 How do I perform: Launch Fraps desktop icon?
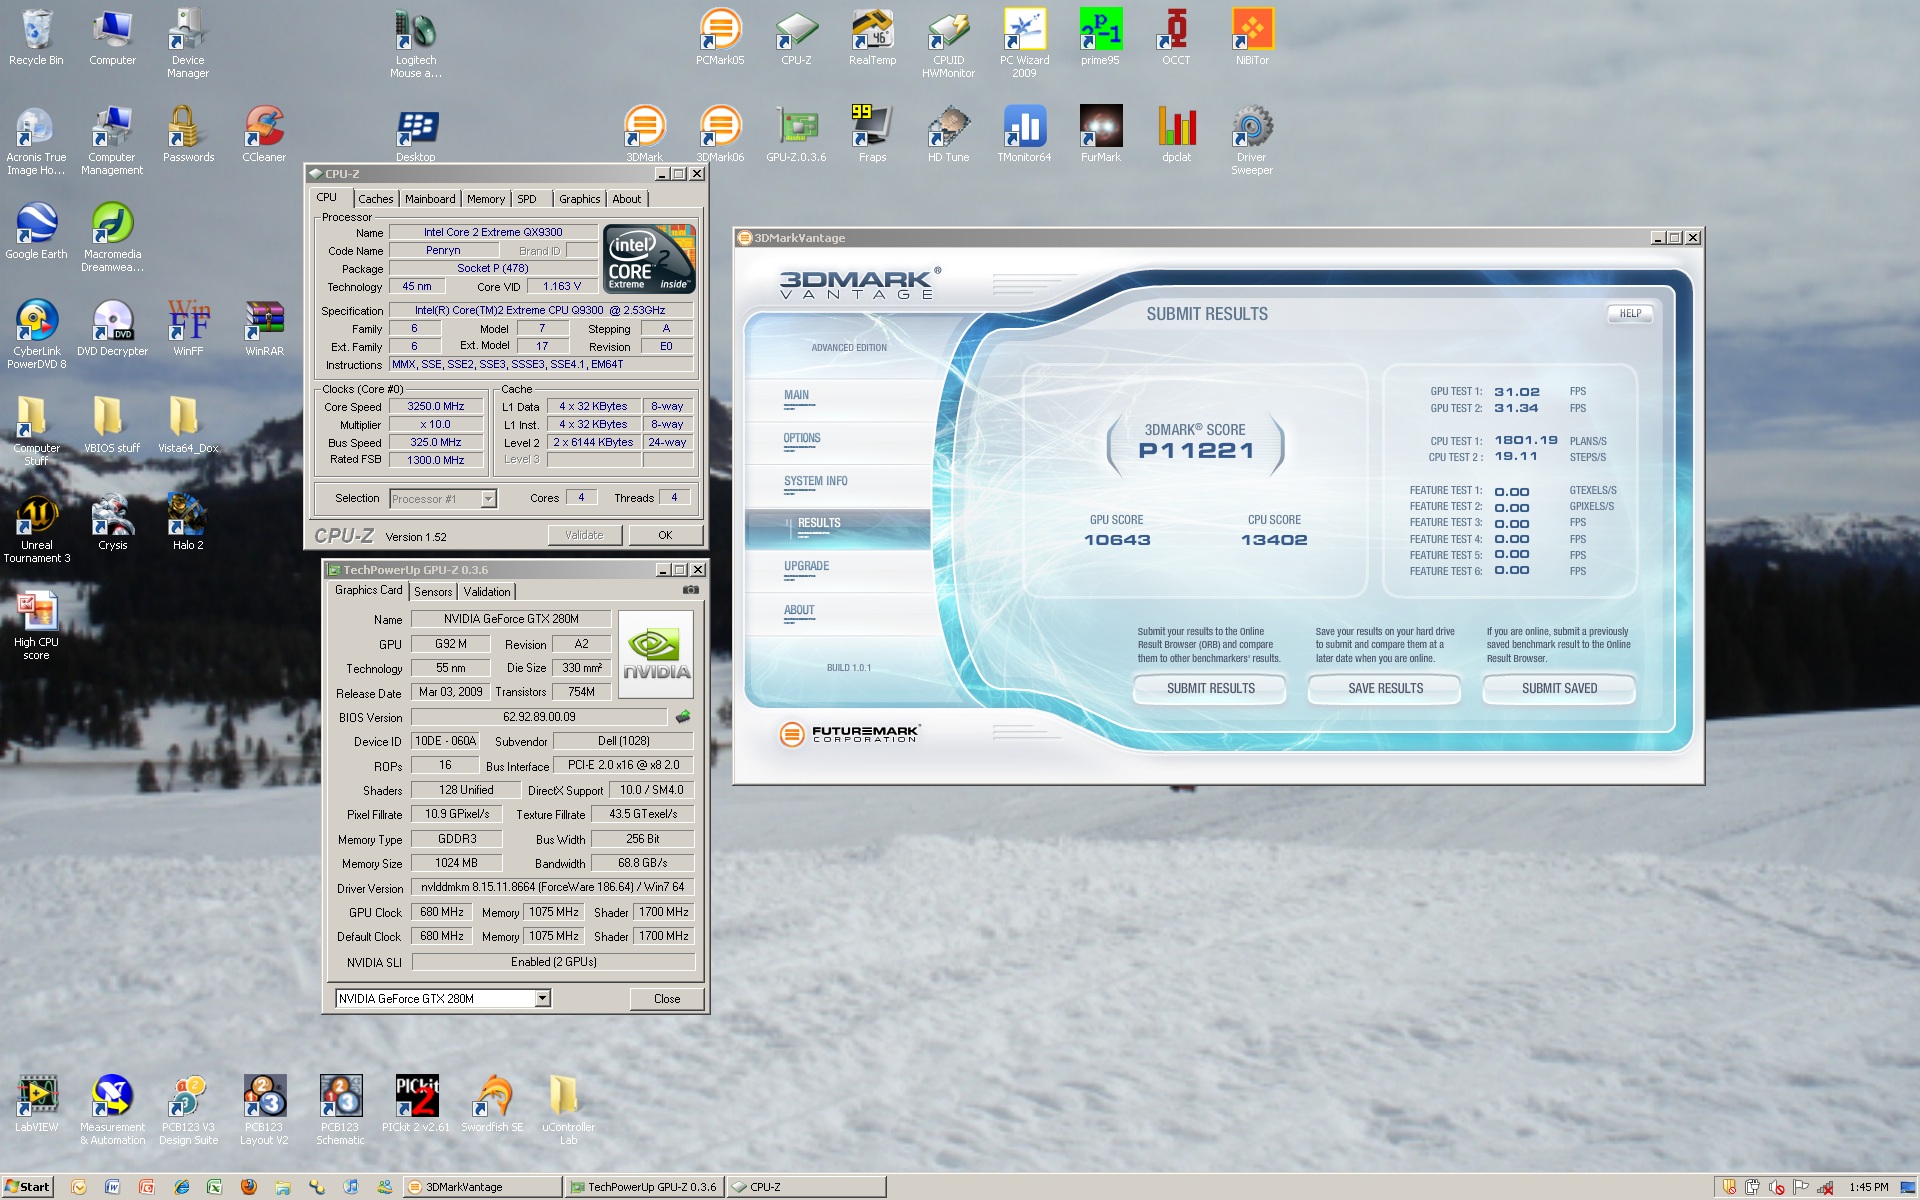coord(872,134)
